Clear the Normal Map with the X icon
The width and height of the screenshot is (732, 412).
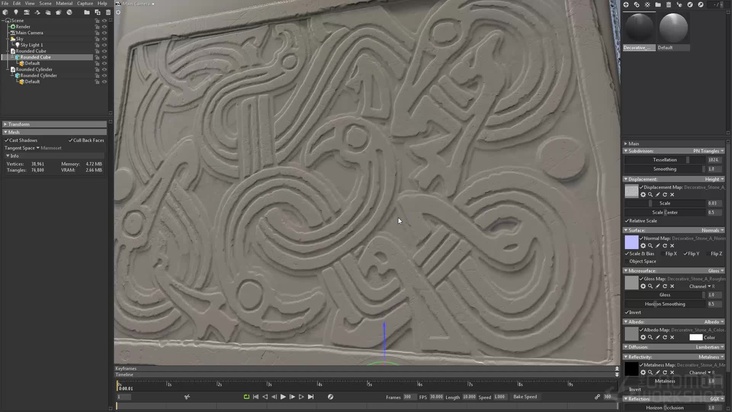pos(672,245)
